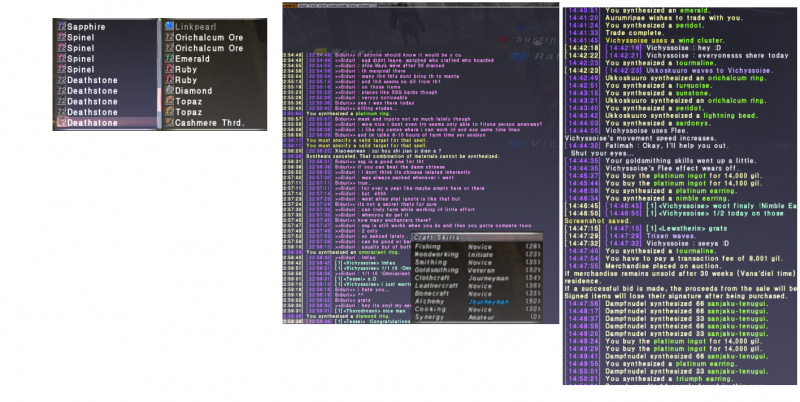Click the blue Linkpearl icon
This screenshot has width=800, height=402.
click(169, 27)
